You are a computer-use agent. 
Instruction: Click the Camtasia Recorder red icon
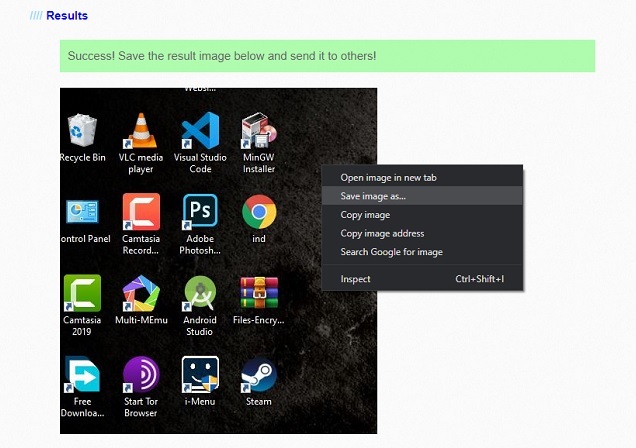pos(141,212)
